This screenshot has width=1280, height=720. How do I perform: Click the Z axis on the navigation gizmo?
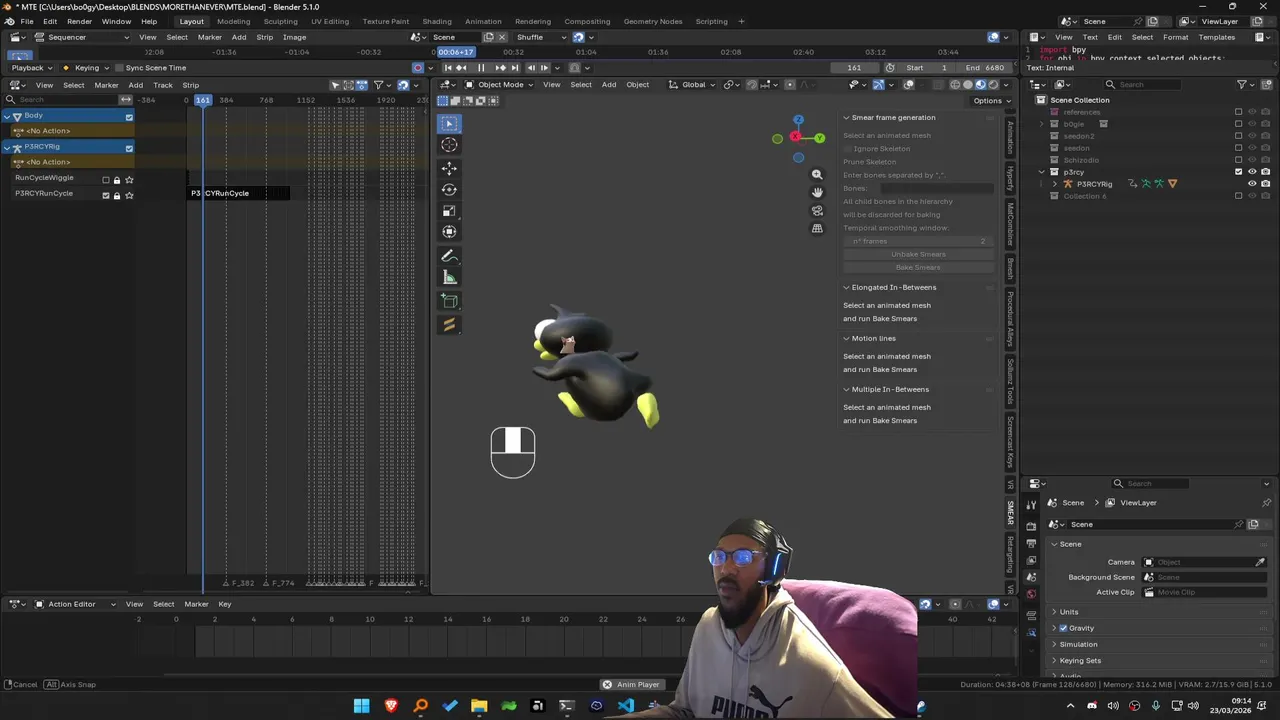(x=798, y=120)
